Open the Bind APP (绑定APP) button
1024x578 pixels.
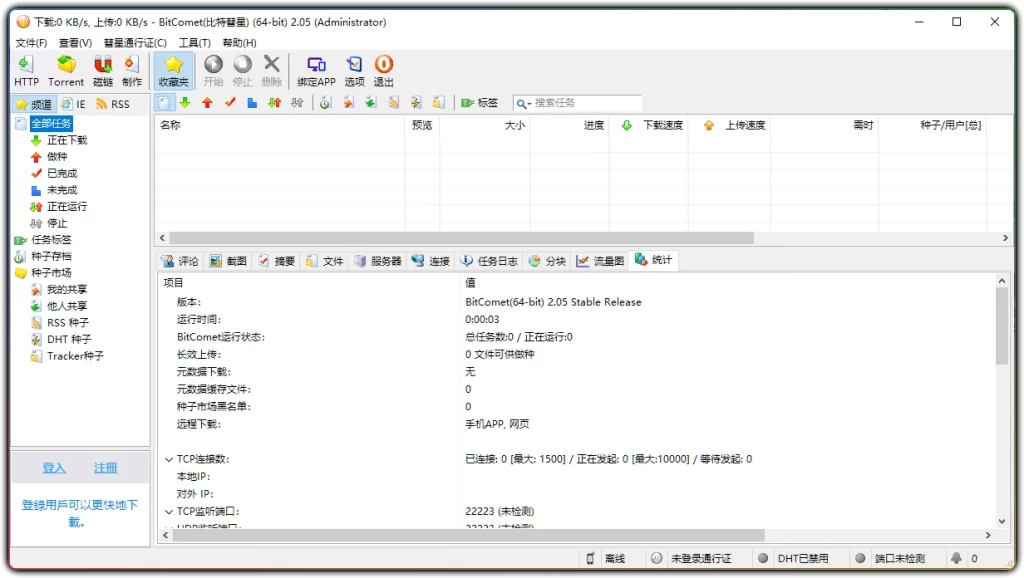point(316,71)
